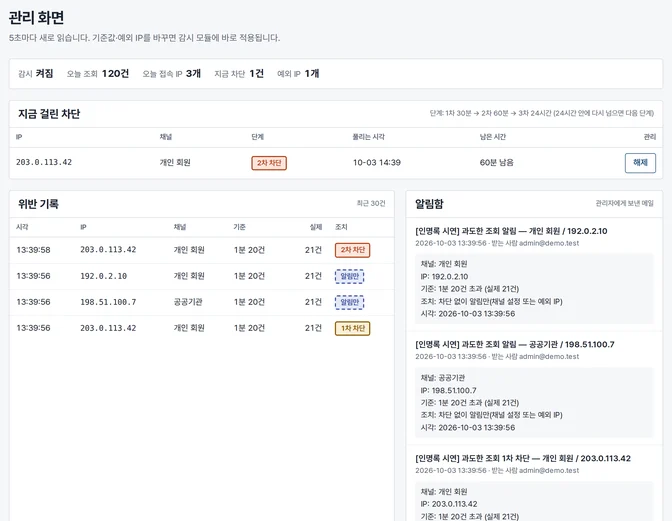Click the release time 10-03 14:39
The width and height of the screenshot is (672, 521).
[x=377, y=162]
